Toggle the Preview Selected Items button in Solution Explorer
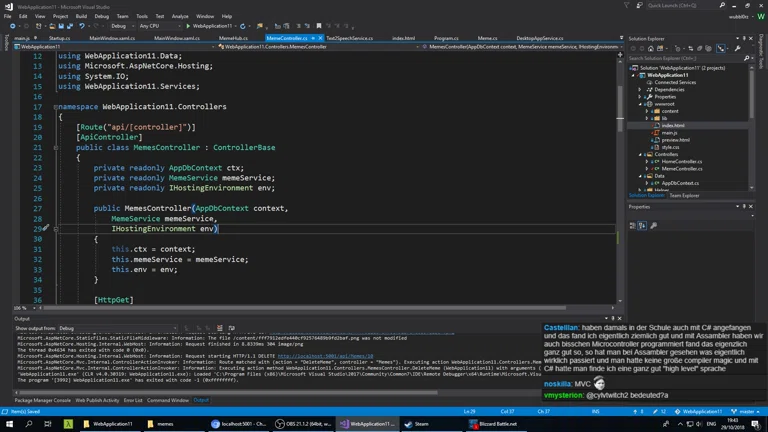Image resolution: width=768 pixels, height=432 pixels. point(721,48)
